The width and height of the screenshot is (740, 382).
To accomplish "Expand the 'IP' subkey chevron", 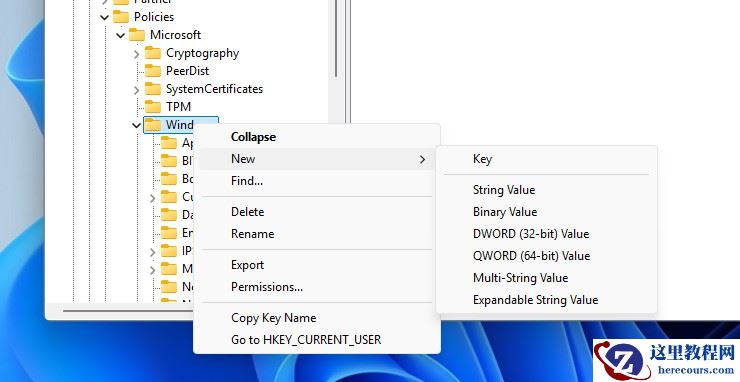I will (152, 252).
